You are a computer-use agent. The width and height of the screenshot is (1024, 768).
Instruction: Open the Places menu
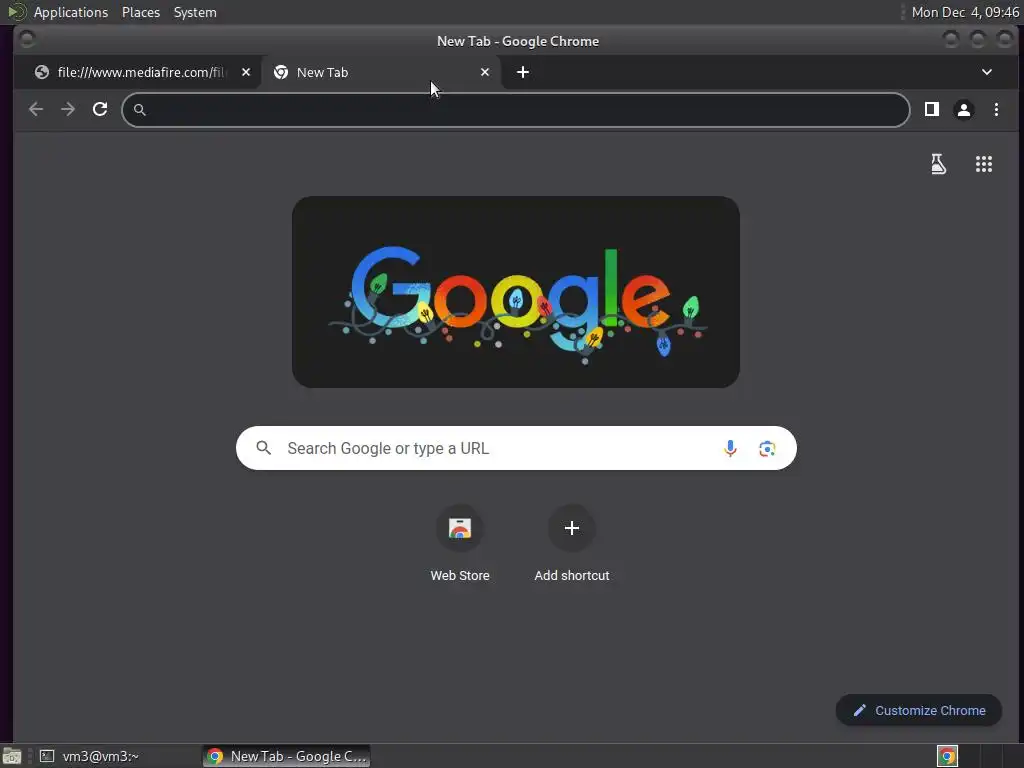point(141,12)
